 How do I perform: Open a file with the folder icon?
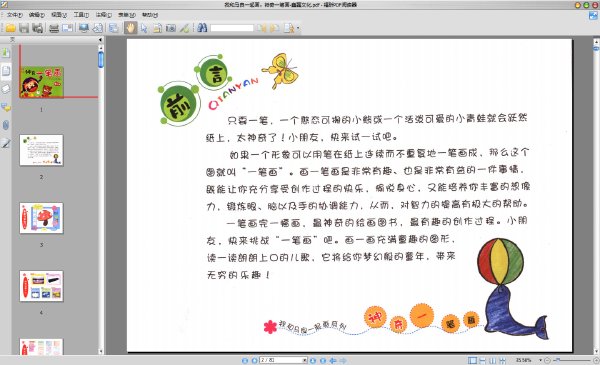tap(10, 28)
